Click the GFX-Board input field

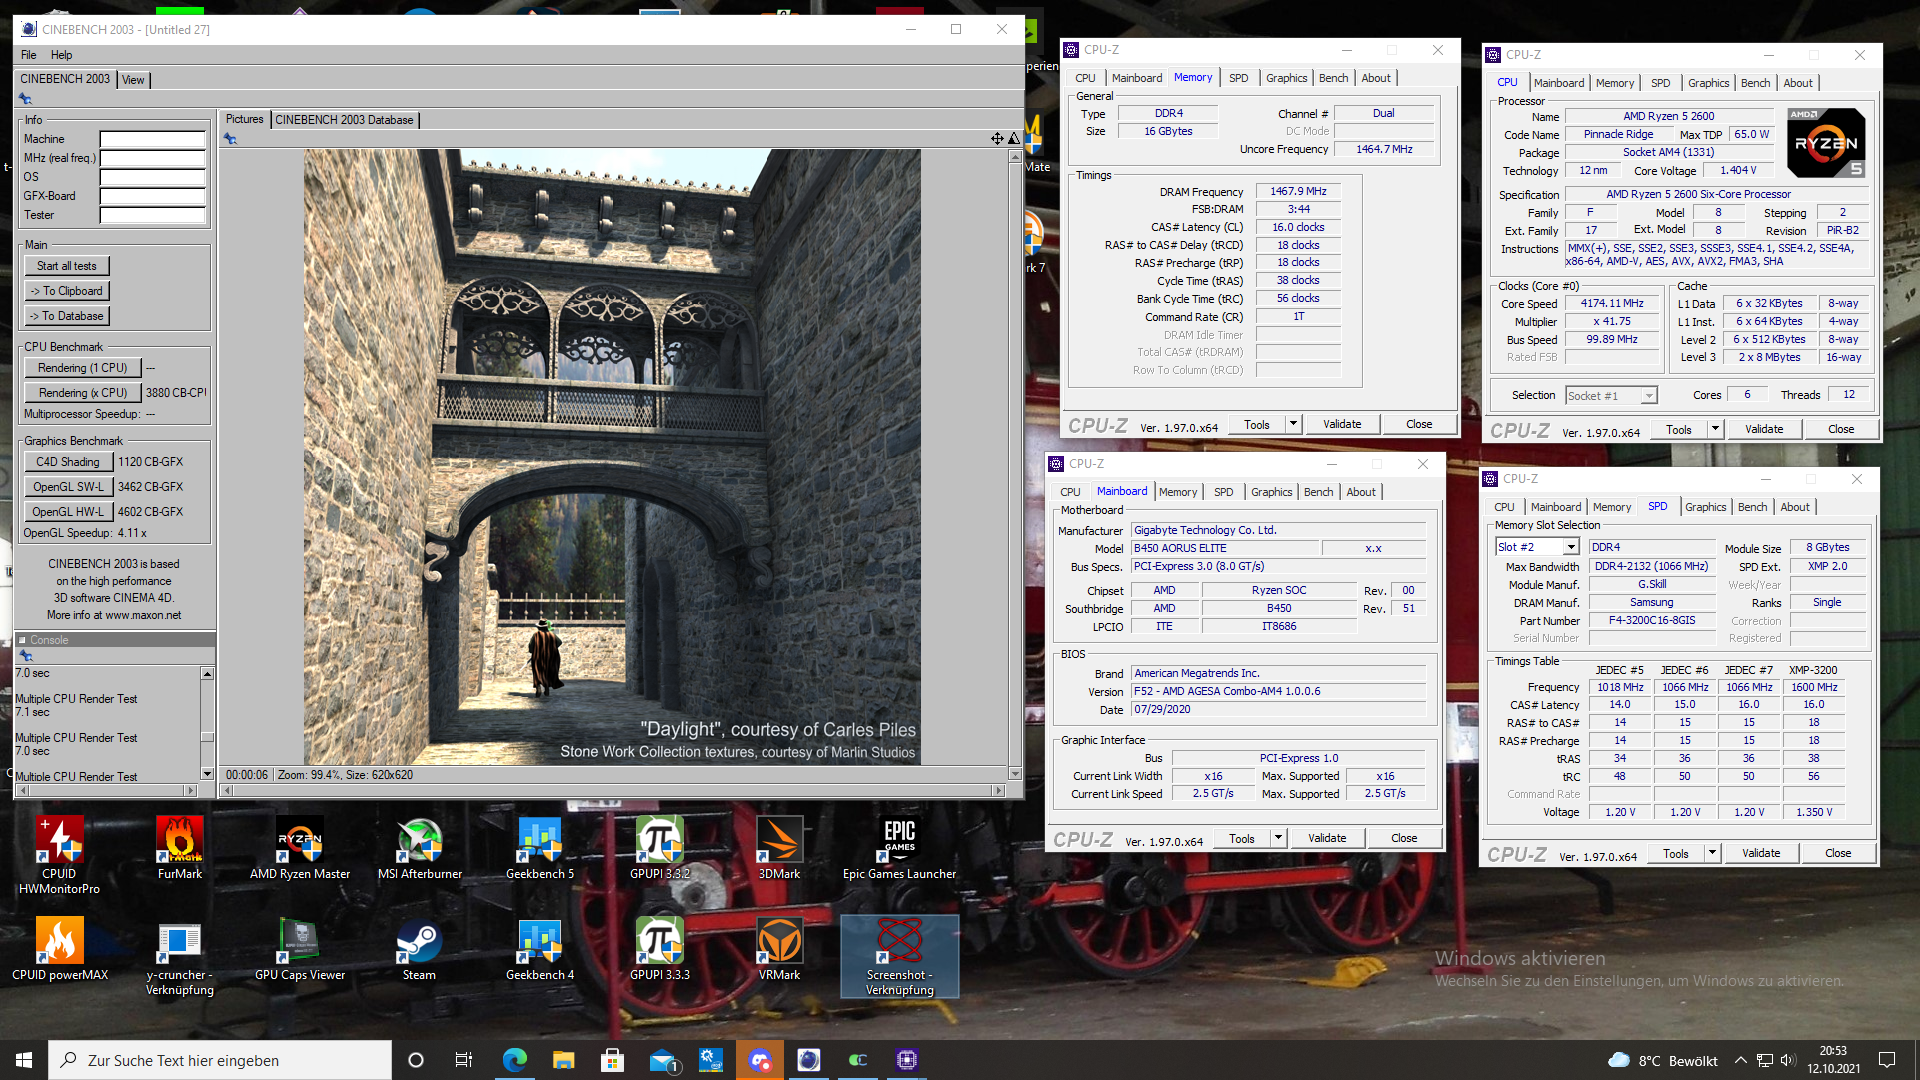coord(152,196)
